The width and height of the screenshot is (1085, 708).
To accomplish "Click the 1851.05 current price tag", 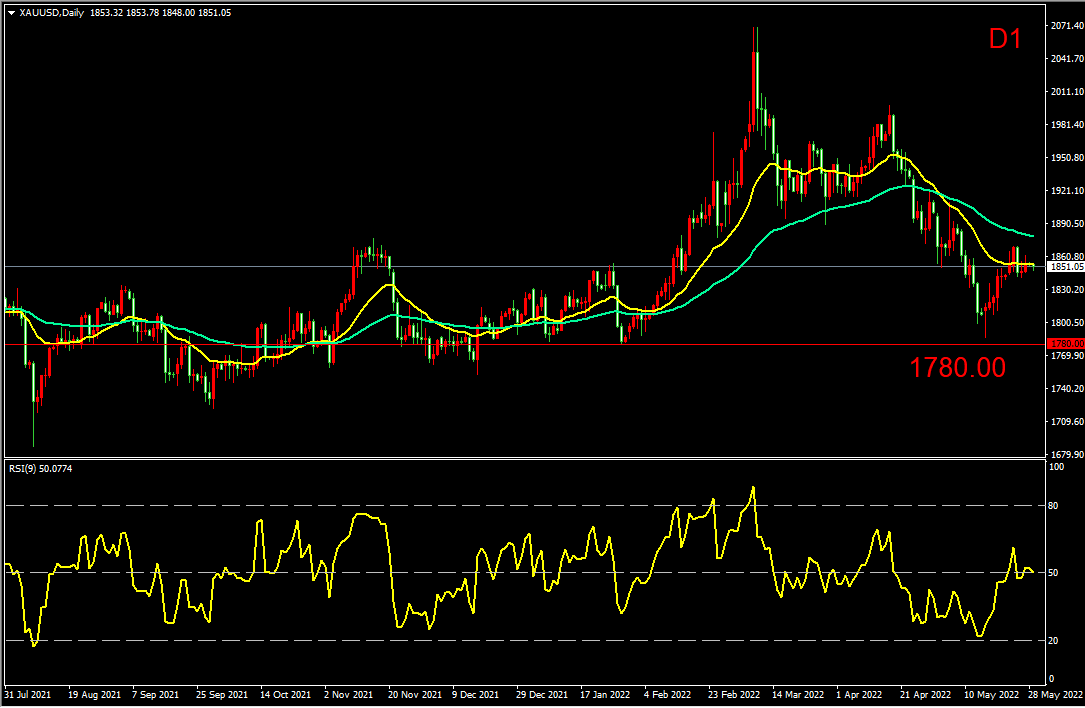I will (x=1066, y=266).
